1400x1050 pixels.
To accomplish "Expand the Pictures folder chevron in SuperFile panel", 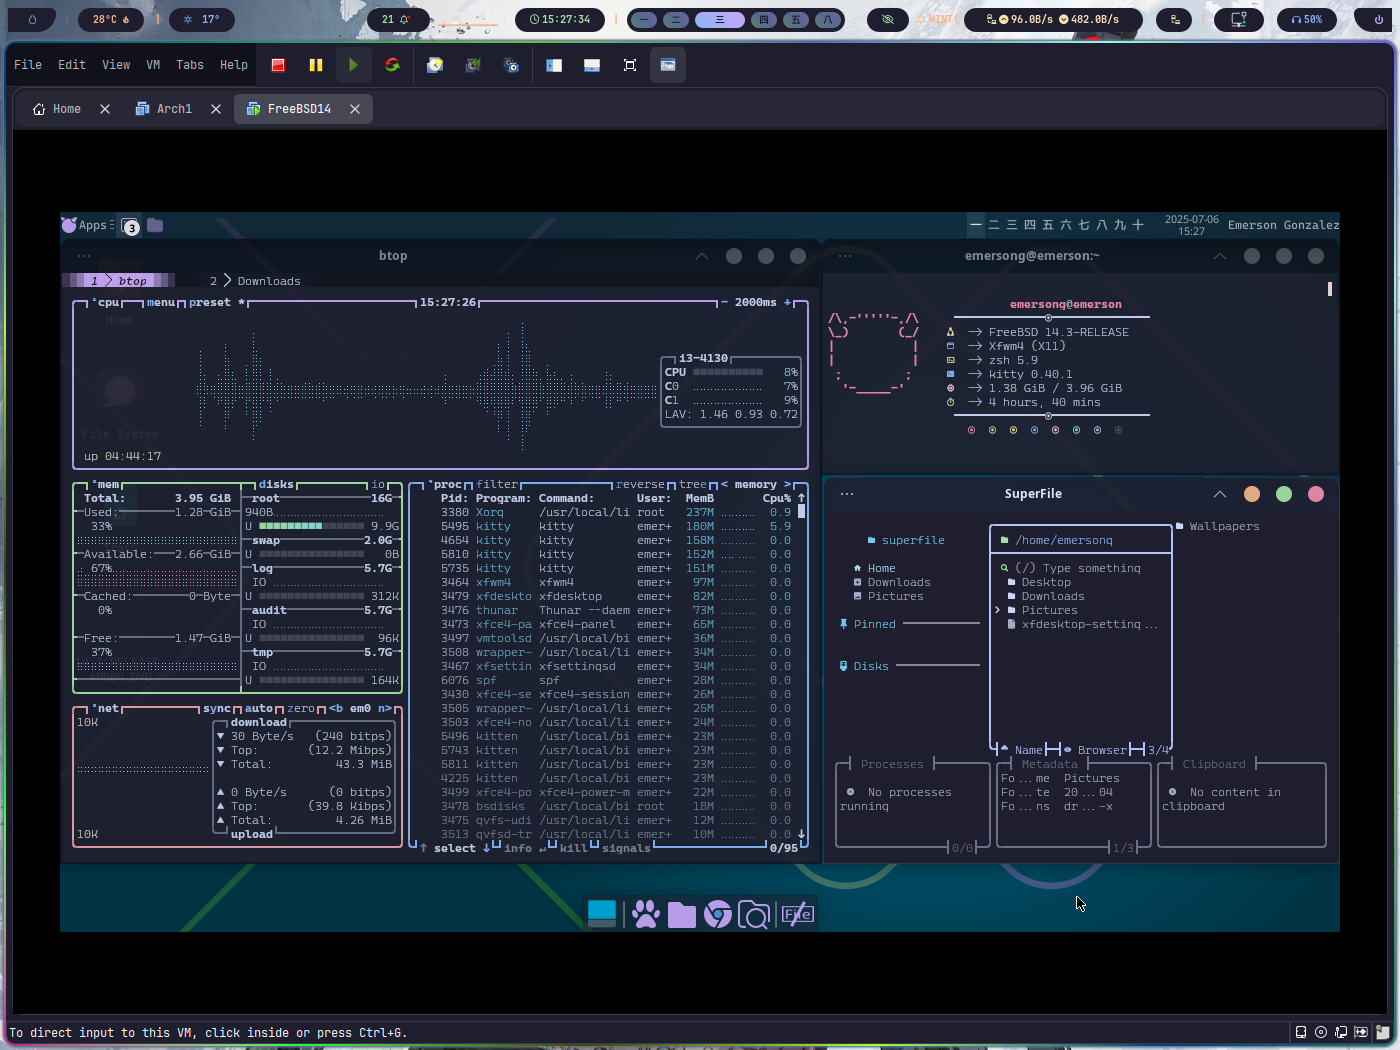I will pos(997,610).
